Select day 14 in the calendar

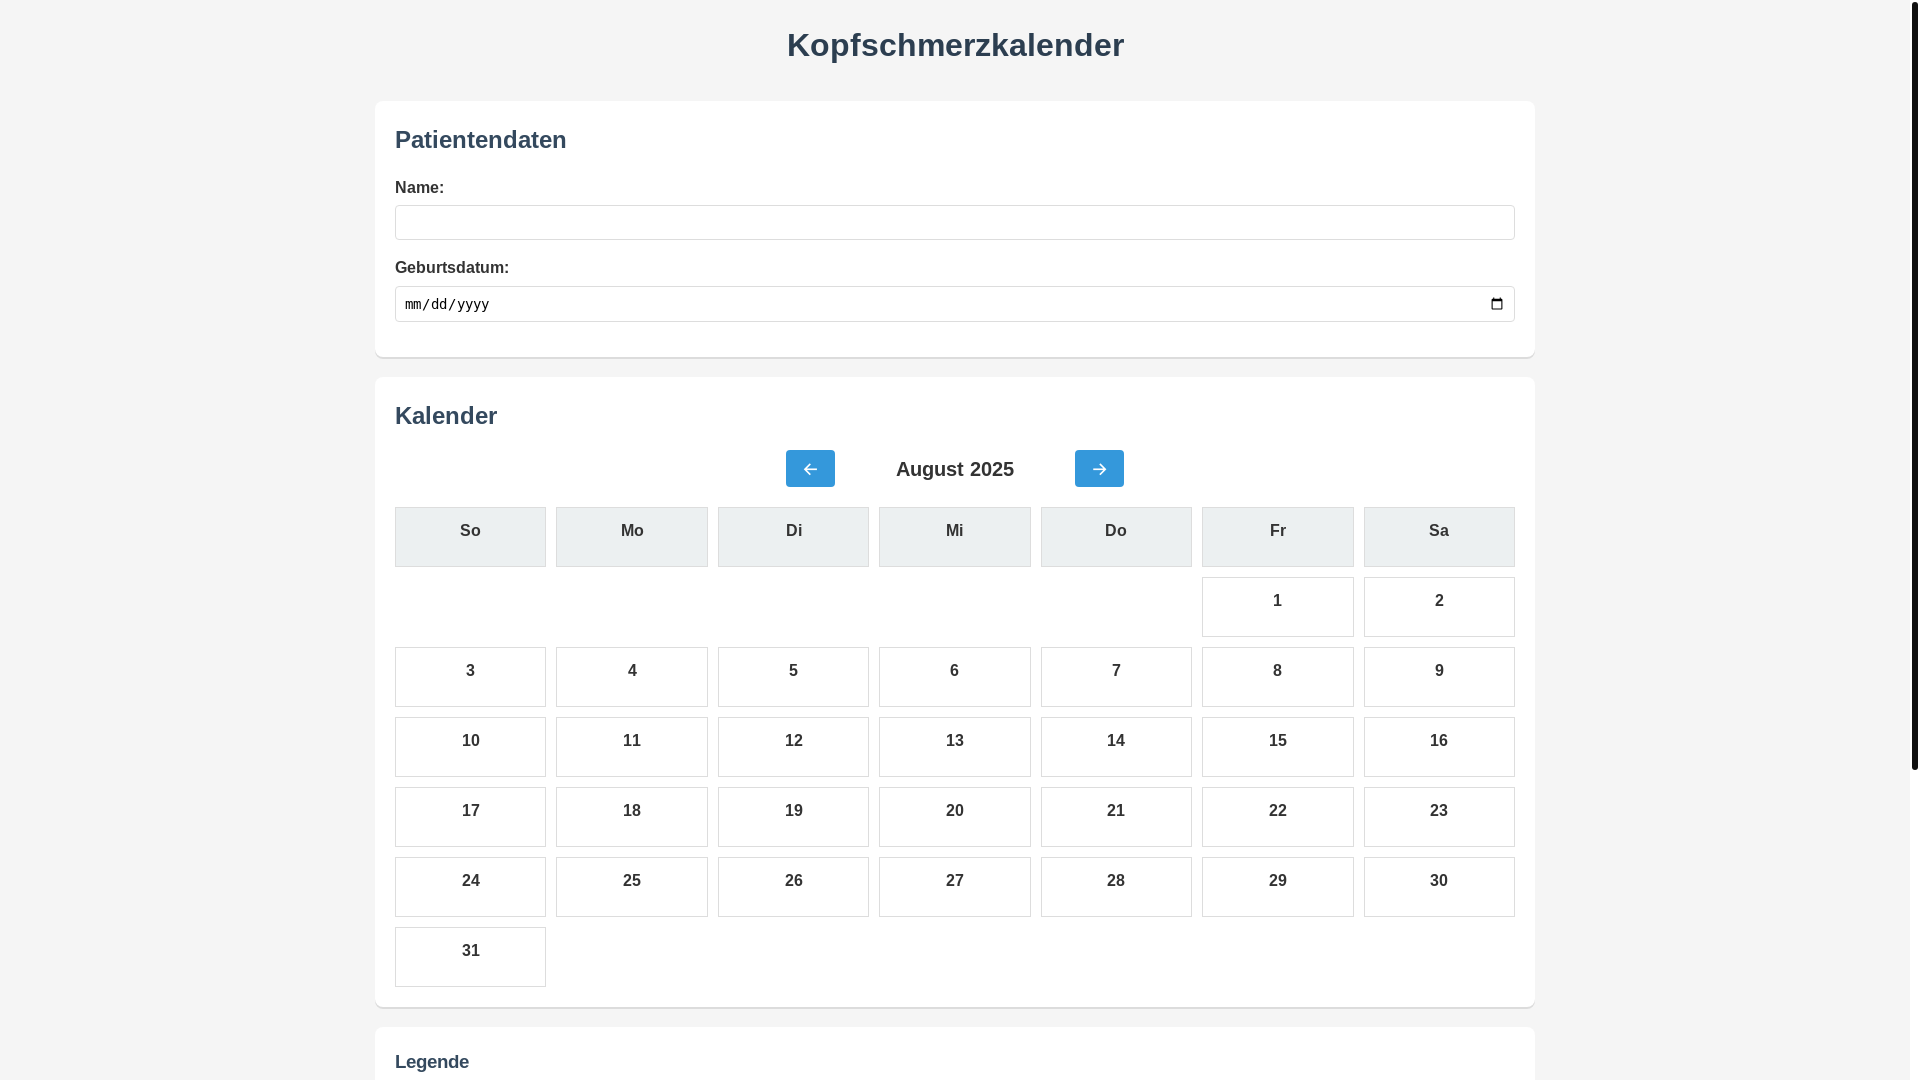click(1116, 747)
